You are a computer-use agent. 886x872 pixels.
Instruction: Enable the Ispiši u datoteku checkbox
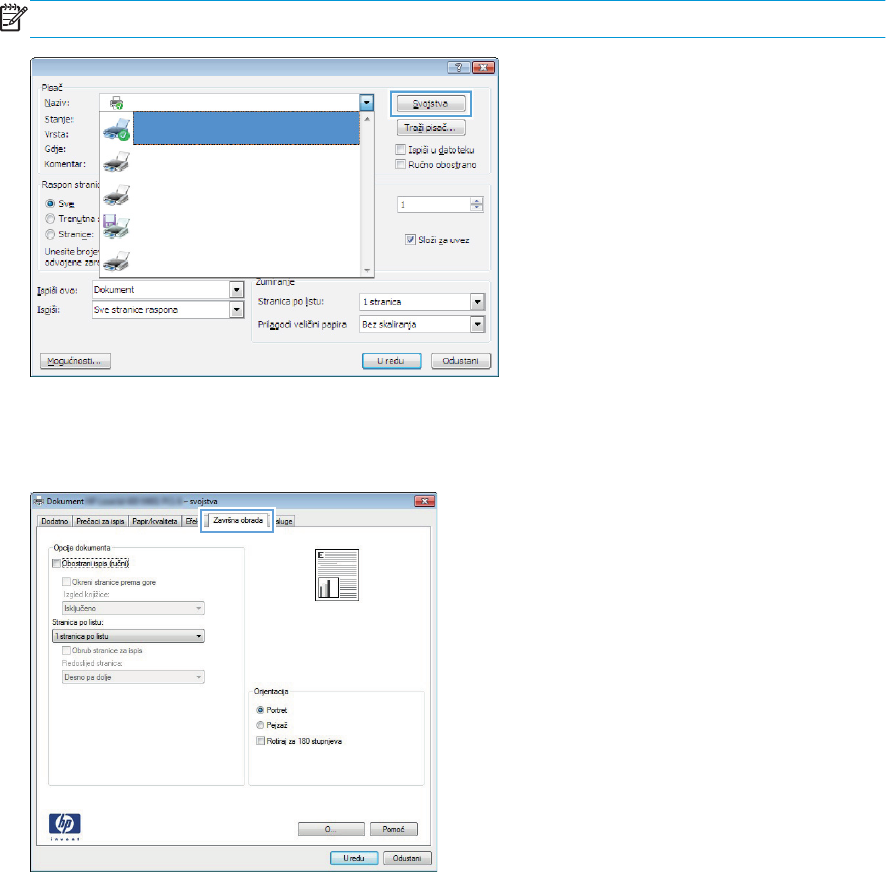[401, 150]
